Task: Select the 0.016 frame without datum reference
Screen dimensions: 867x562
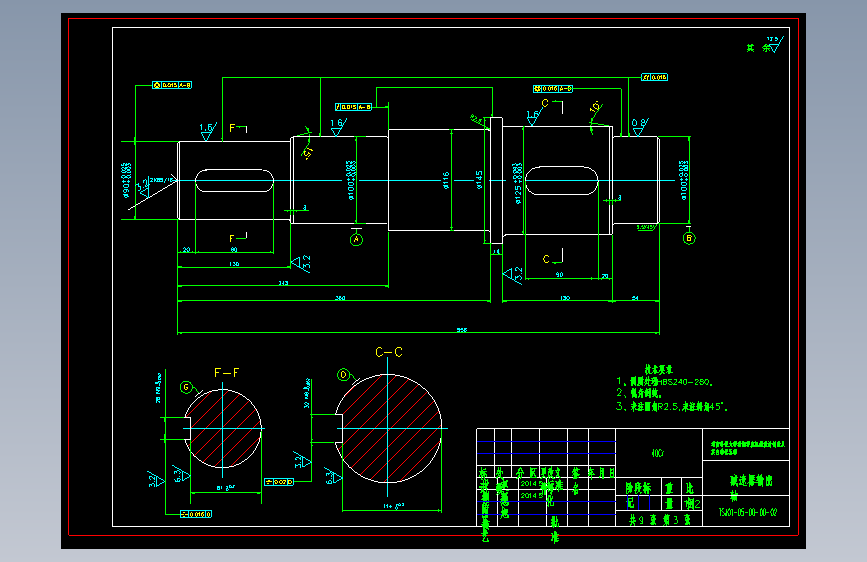Action: click(655, 77)
